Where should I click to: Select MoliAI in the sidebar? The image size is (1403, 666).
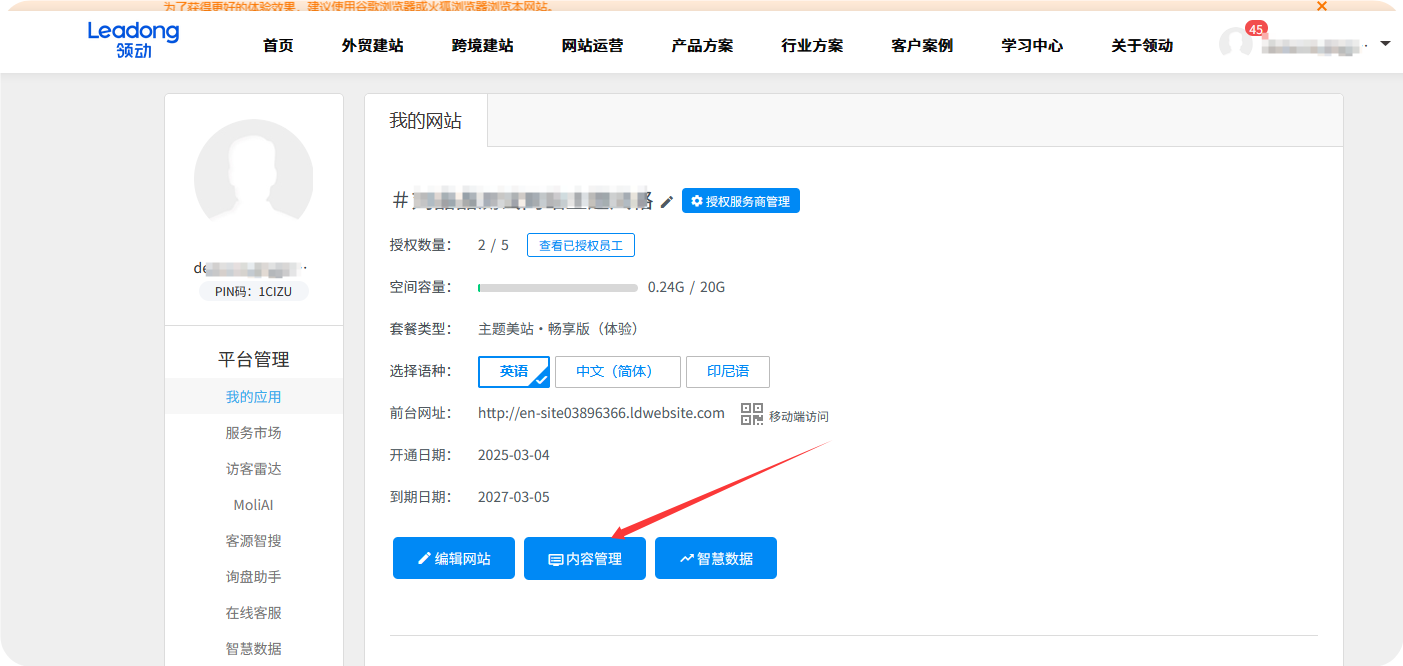(254, 504)
